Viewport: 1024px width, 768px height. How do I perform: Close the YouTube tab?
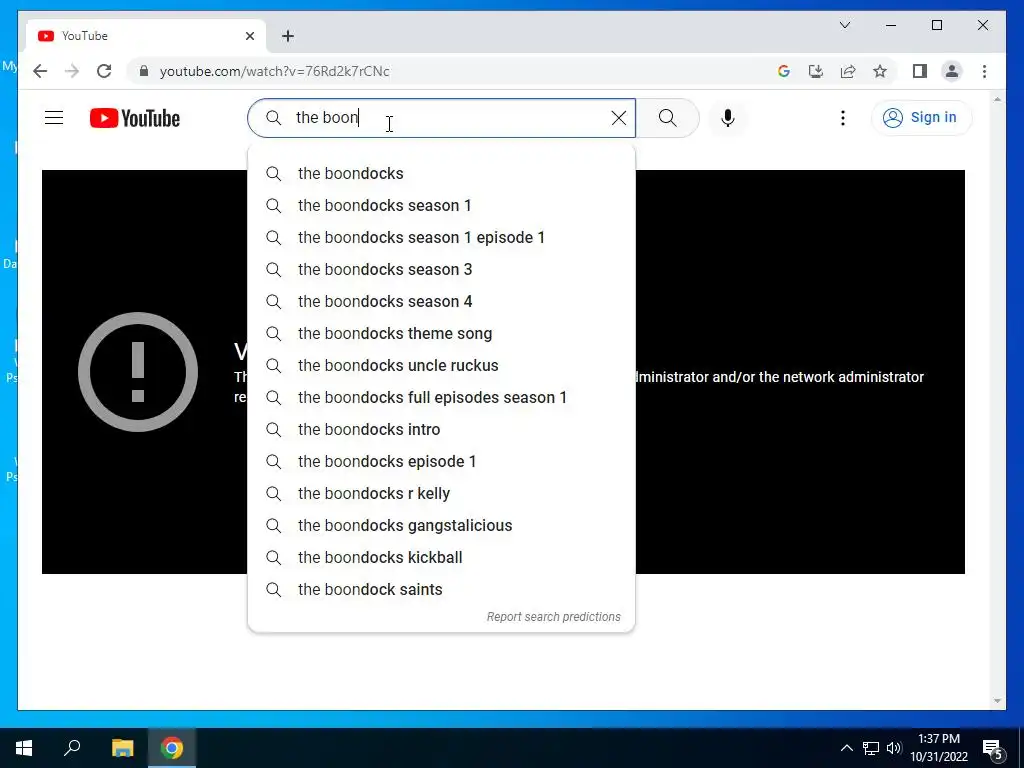click(249, 36)
